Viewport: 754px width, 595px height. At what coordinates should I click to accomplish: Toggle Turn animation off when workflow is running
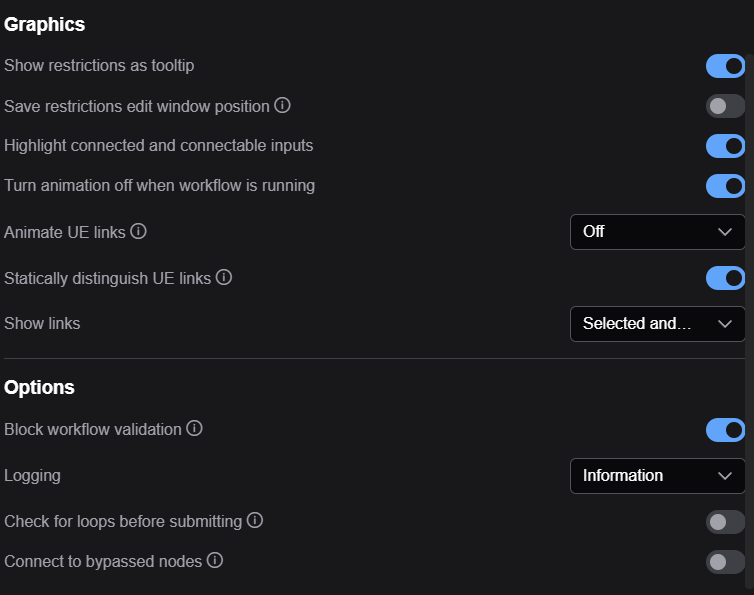725,186
